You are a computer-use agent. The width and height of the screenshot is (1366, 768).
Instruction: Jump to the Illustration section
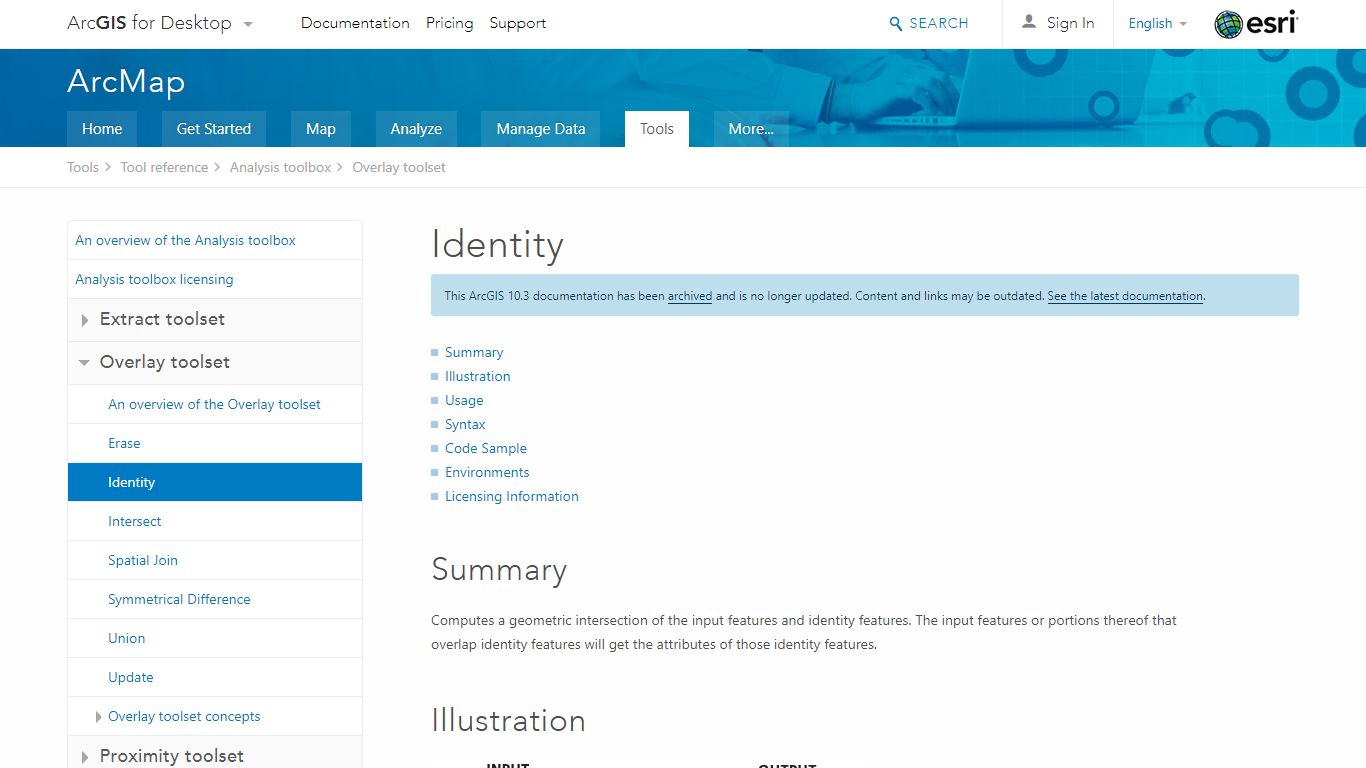coord(477,377)
